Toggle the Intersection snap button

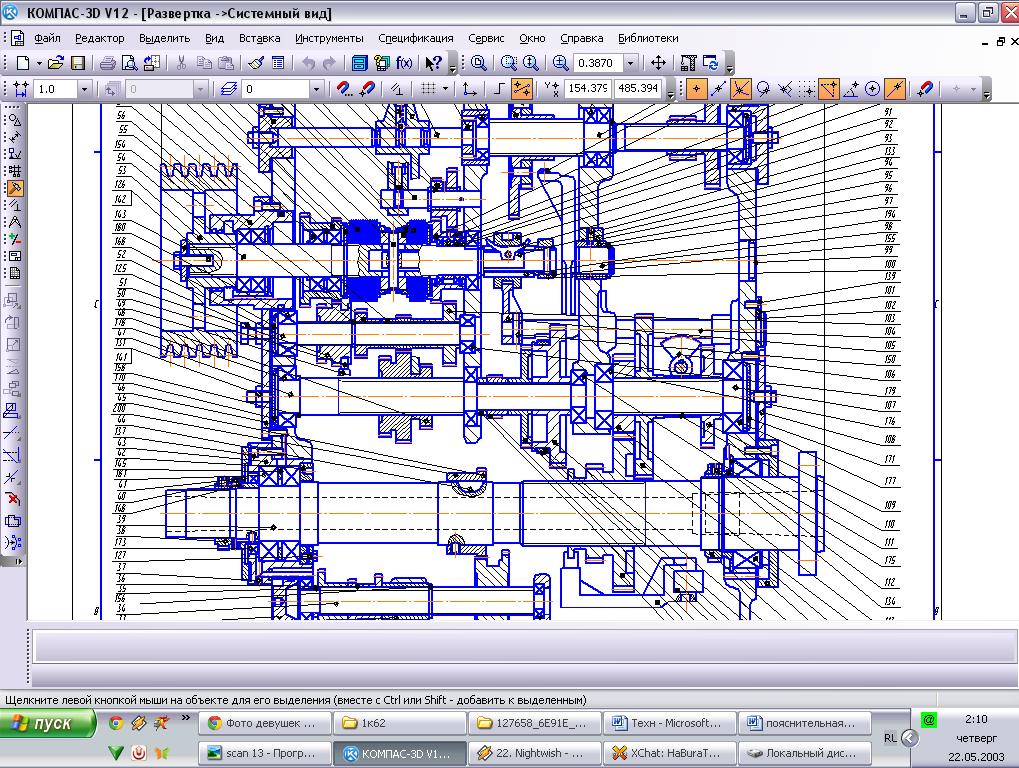coord(741,89)
